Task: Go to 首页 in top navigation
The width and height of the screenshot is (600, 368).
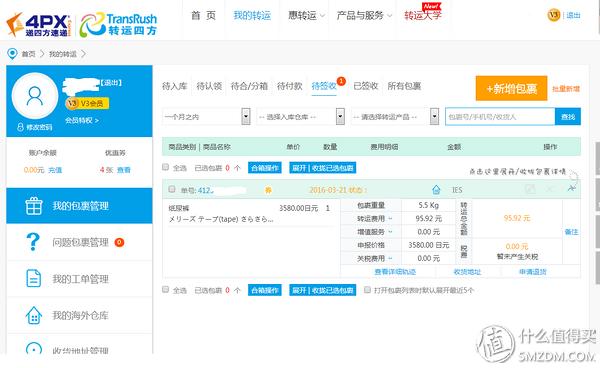Action: pos(204,15)
